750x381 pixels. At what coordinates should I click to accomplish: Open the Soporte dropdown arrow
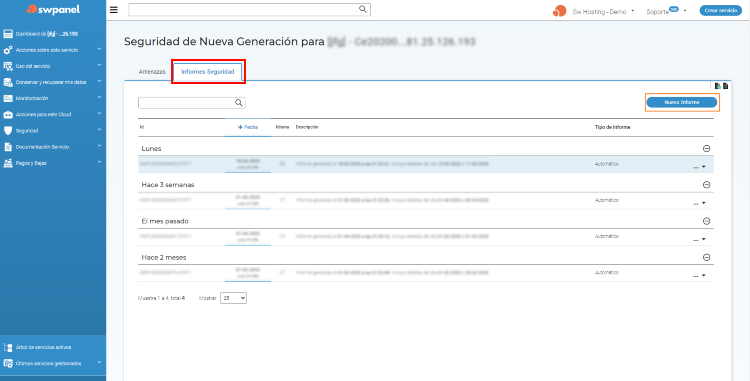(685, 11)
